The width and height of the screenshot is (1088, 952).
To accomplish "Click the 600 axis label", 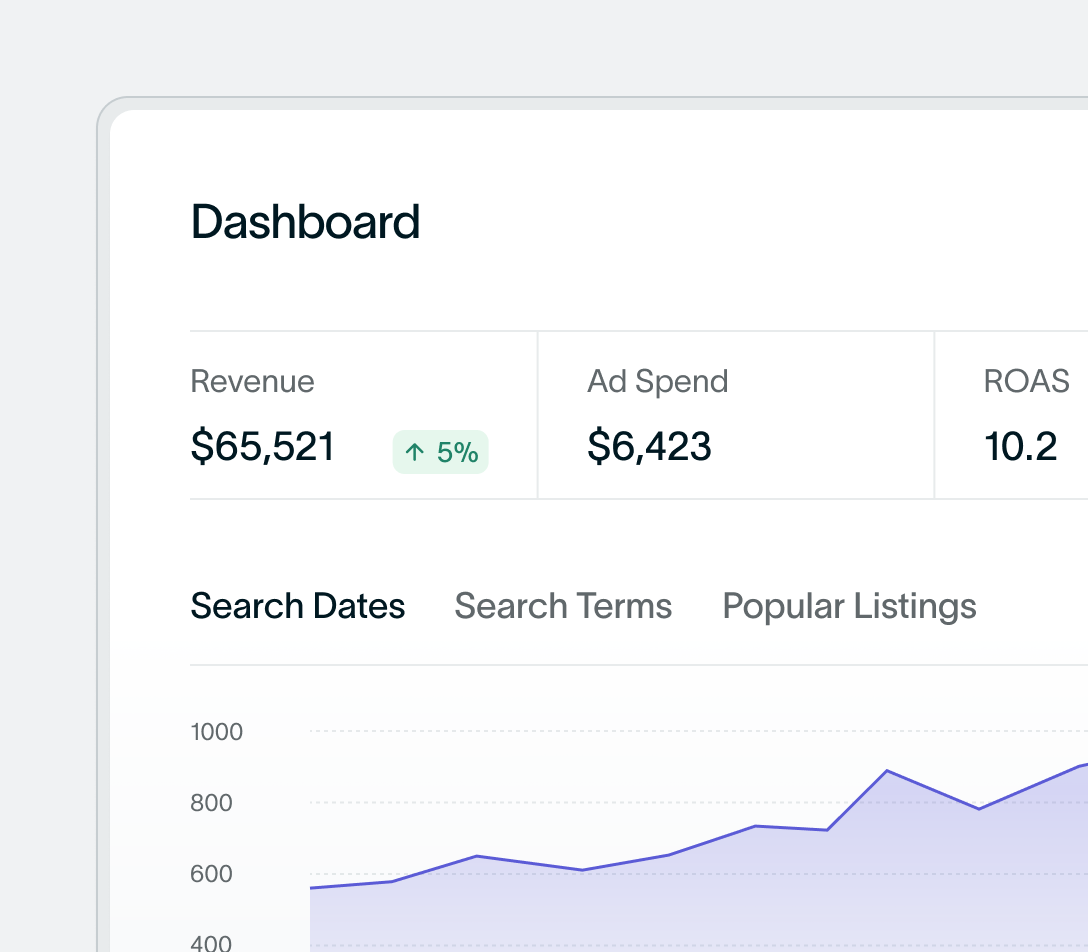I will tap(210, 874).
